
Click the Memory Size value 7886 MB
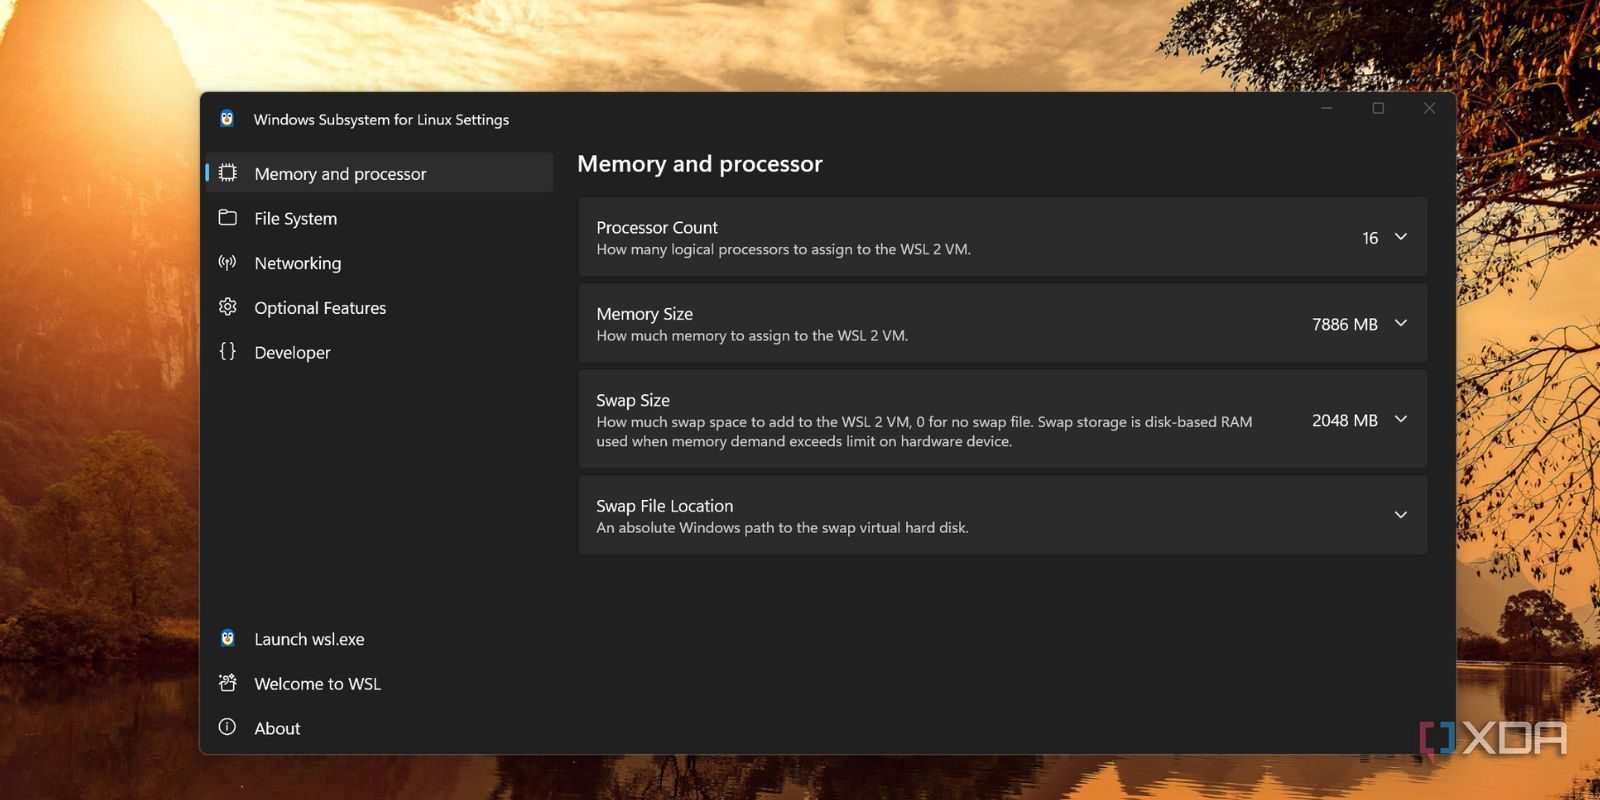(x=1345, y=324)
